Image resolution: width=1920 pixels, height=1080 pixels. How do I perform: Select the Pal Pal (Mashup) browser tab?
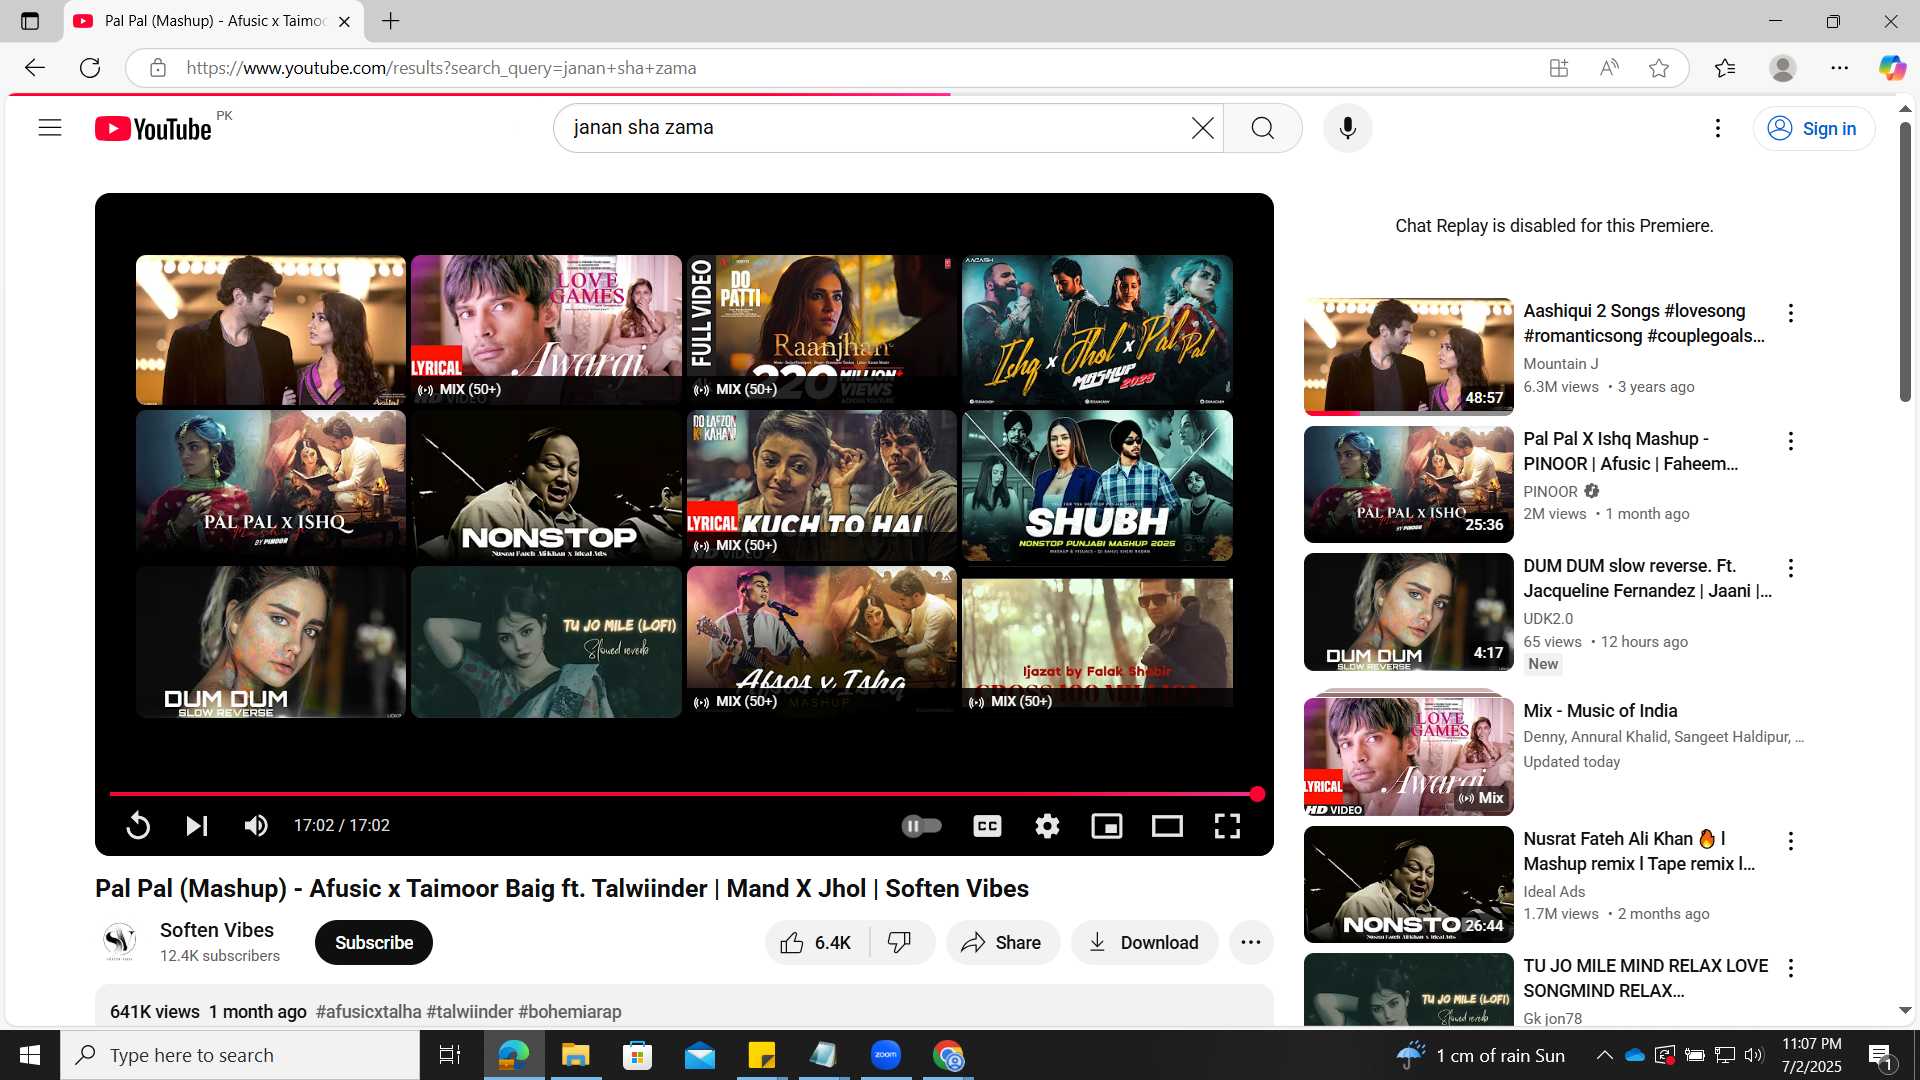213,21
